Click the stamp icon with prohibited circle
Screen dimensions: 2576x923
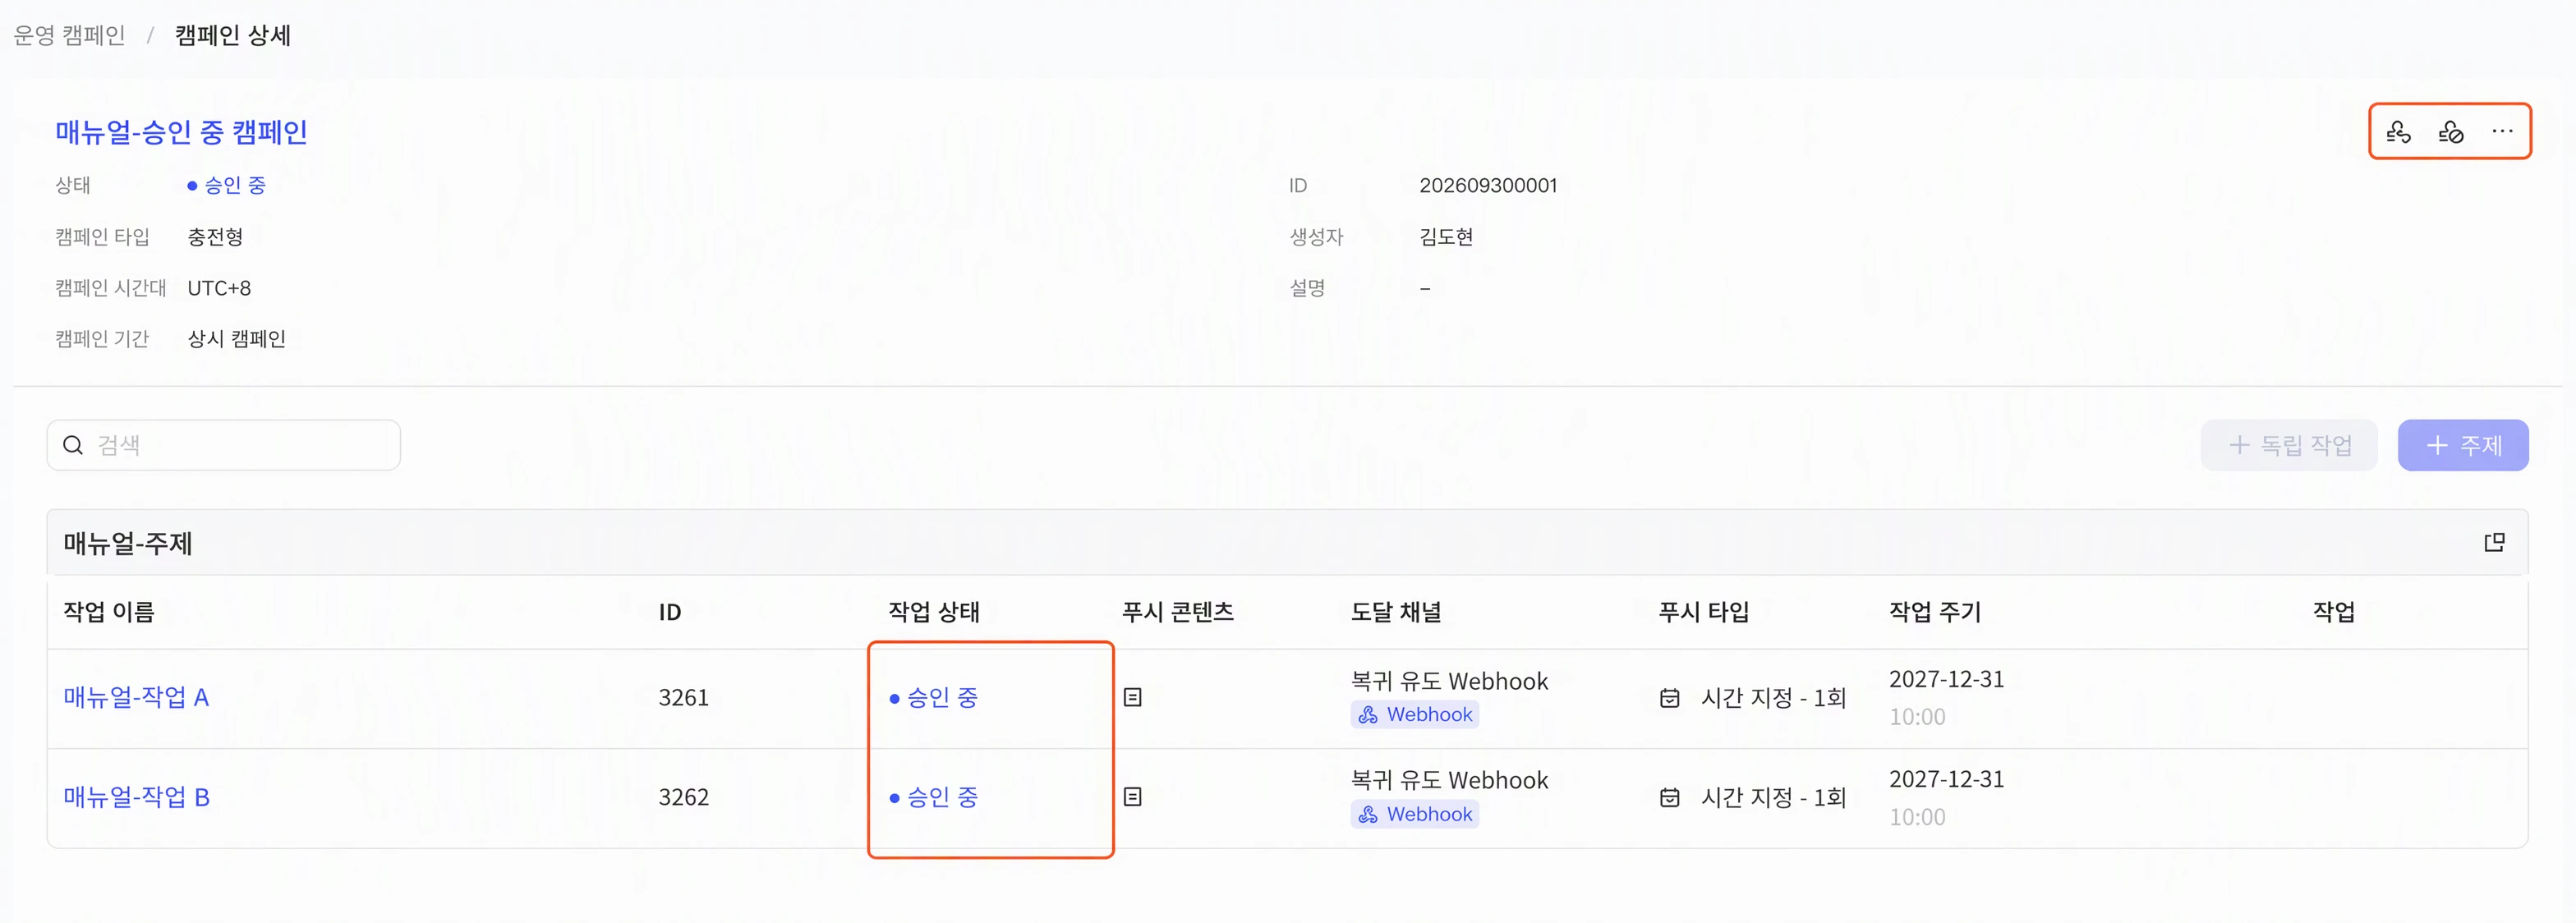click(2450, 132)
